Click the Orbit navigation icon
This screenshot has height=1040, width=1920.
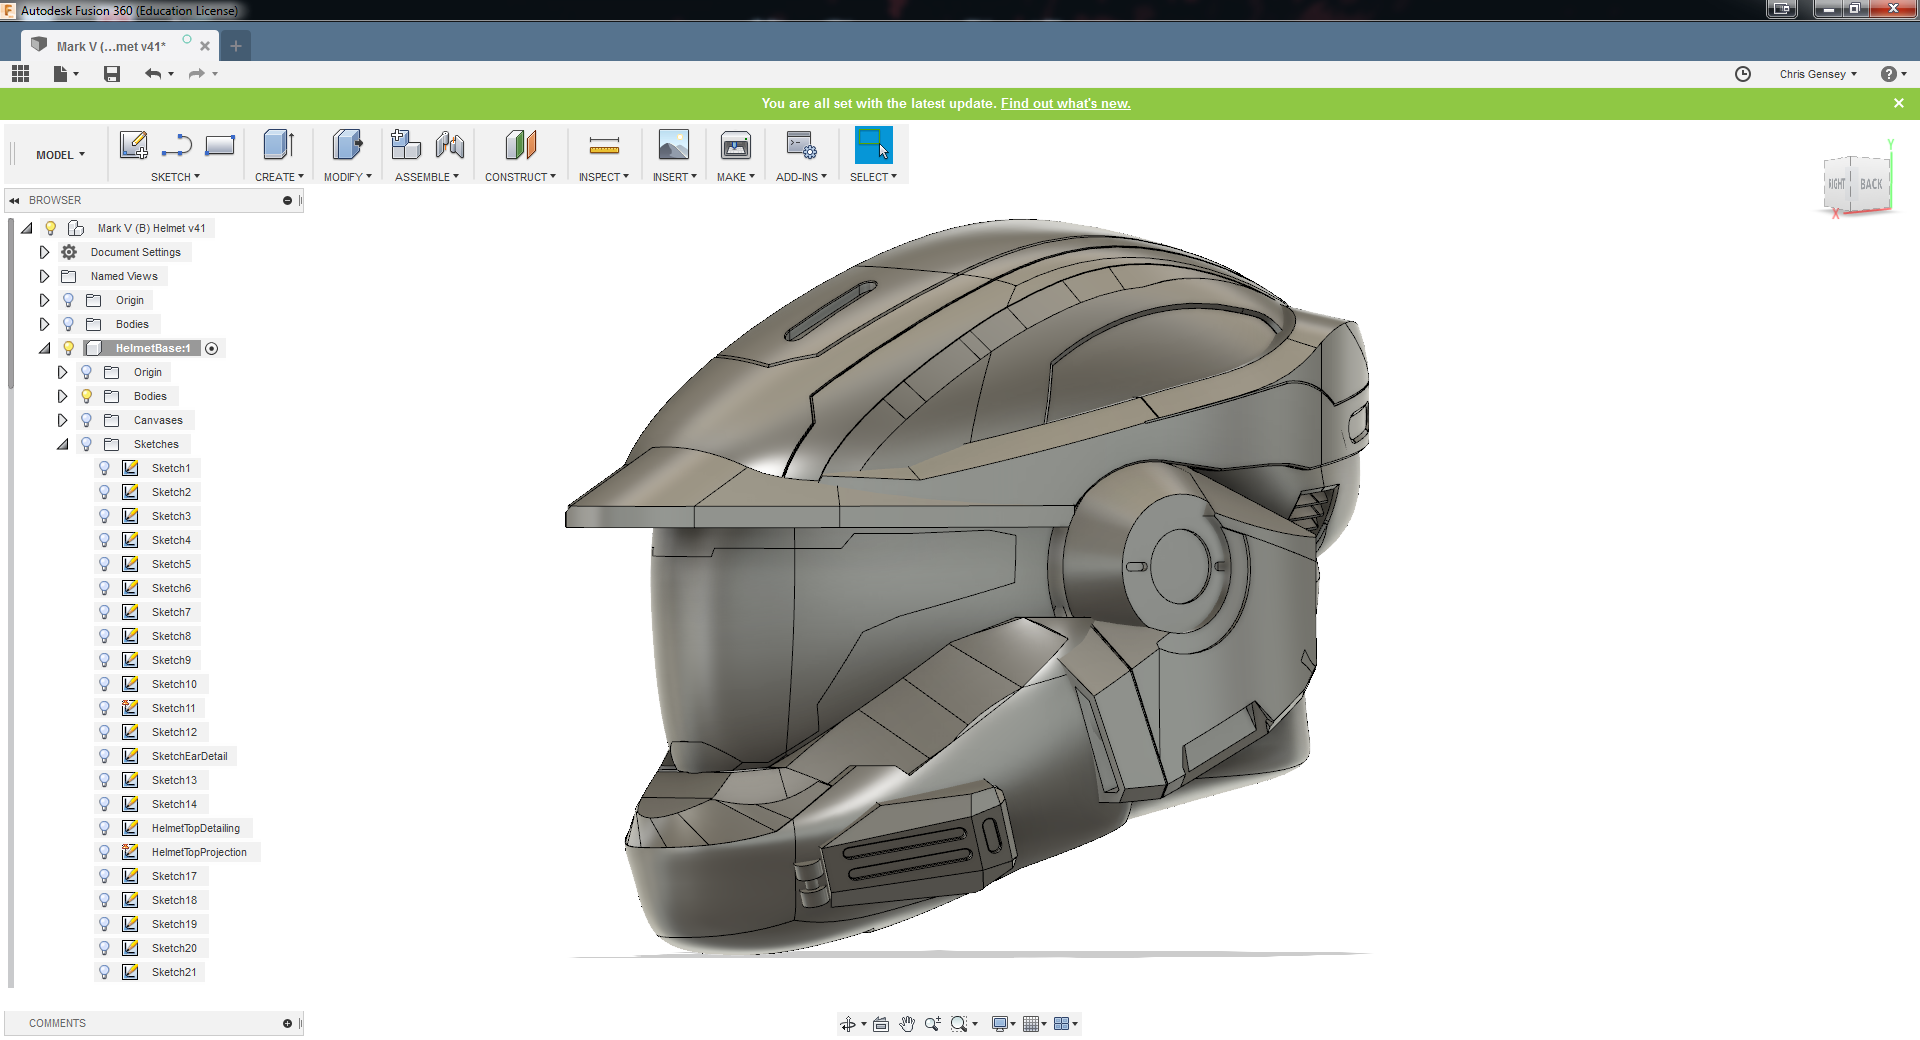(x=848, y=1024)
